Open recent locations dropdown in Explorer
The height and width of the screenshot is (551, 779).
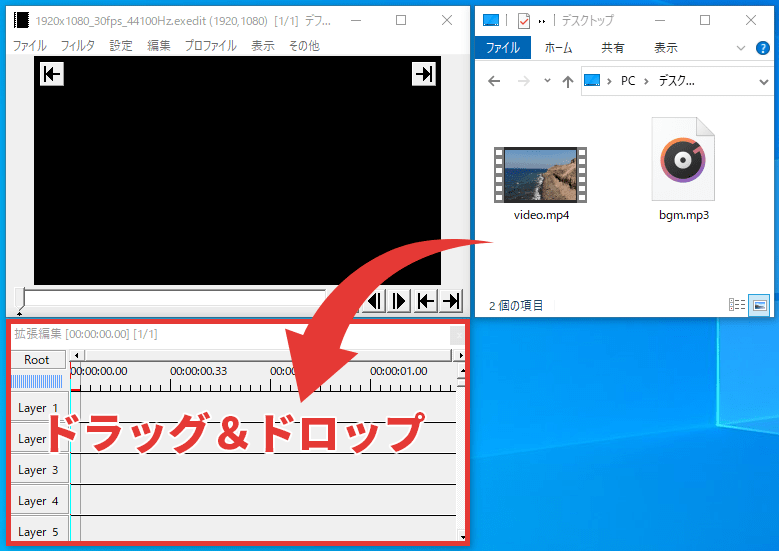click(547, 80)
